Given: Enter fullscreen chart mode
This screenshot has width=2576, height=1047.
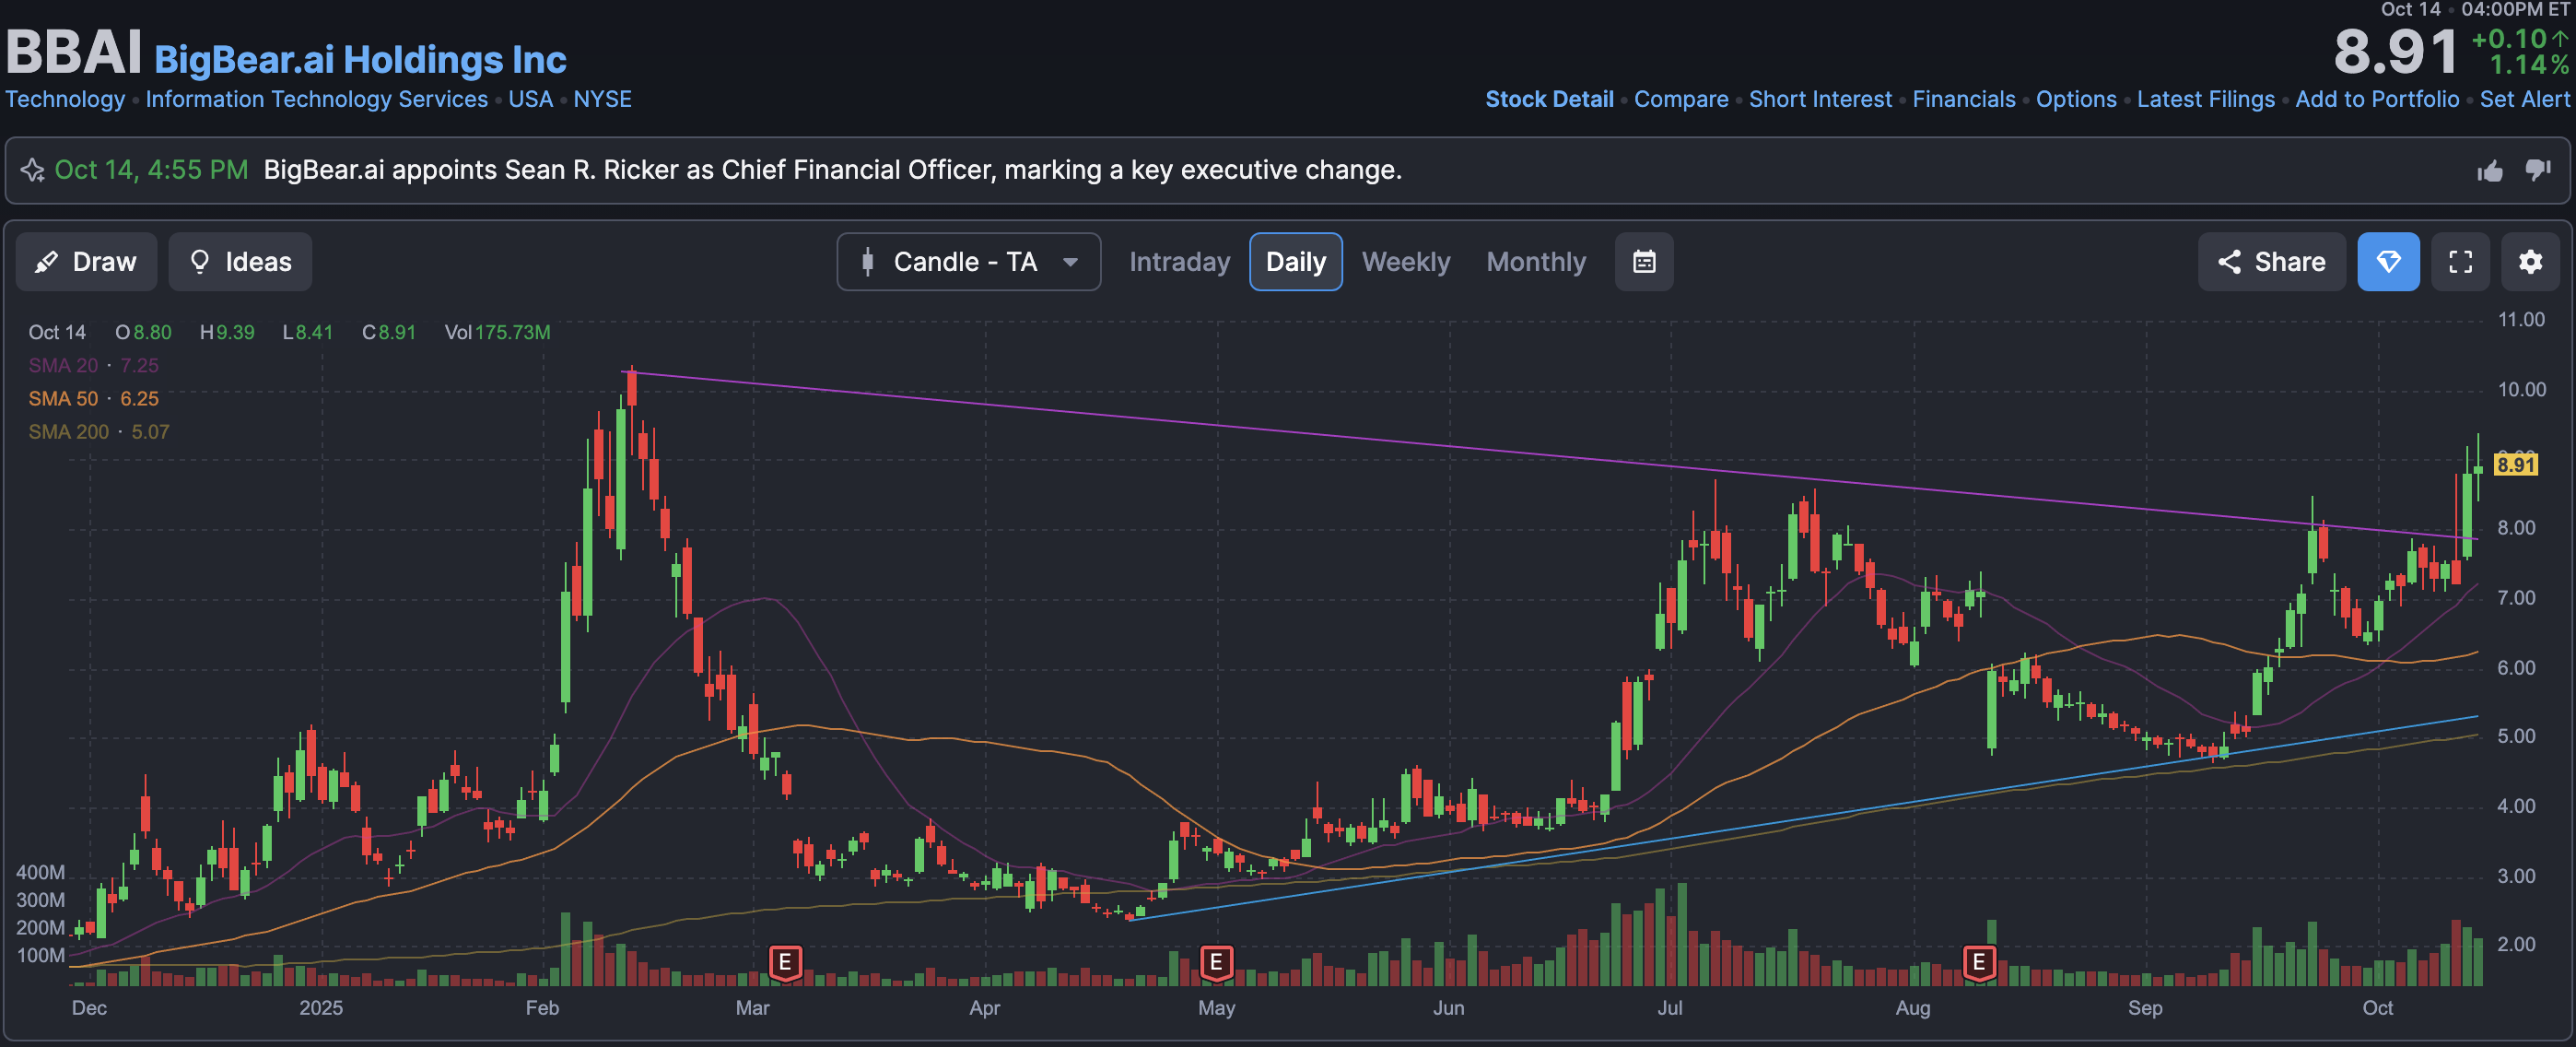Looking at the screenshot, I should tap(2459, 262).
